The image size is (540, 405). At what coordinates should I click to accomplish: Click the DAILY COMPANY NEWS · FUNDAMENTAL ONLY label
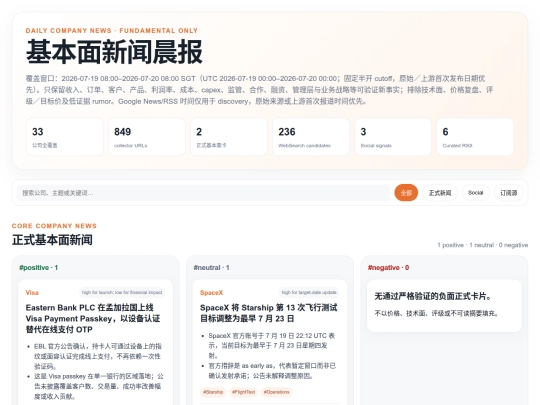point(112,31)
